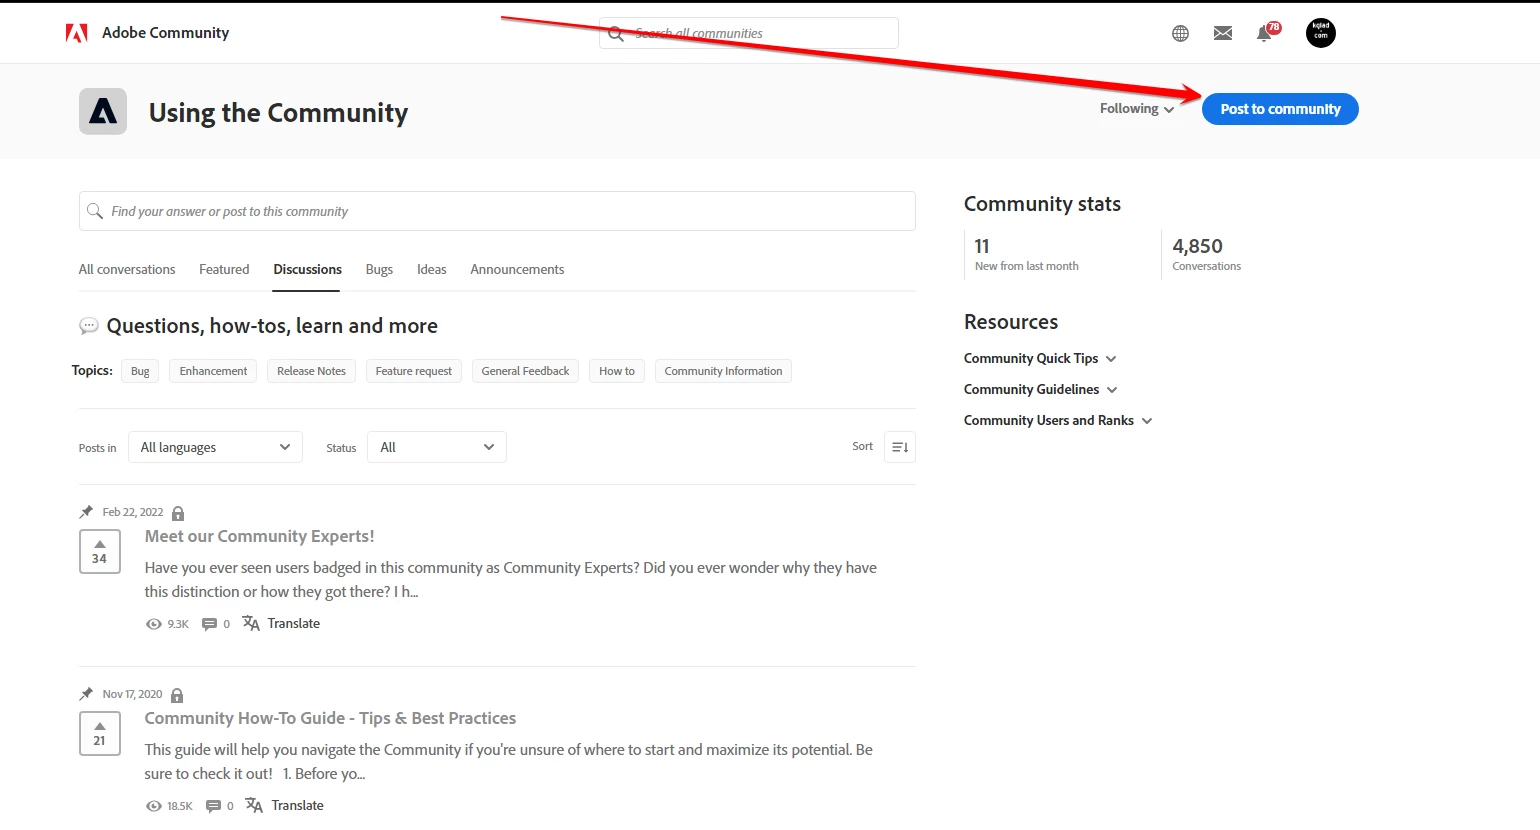
Task: Open the messages envelope icon
Action: point(1223,33)
